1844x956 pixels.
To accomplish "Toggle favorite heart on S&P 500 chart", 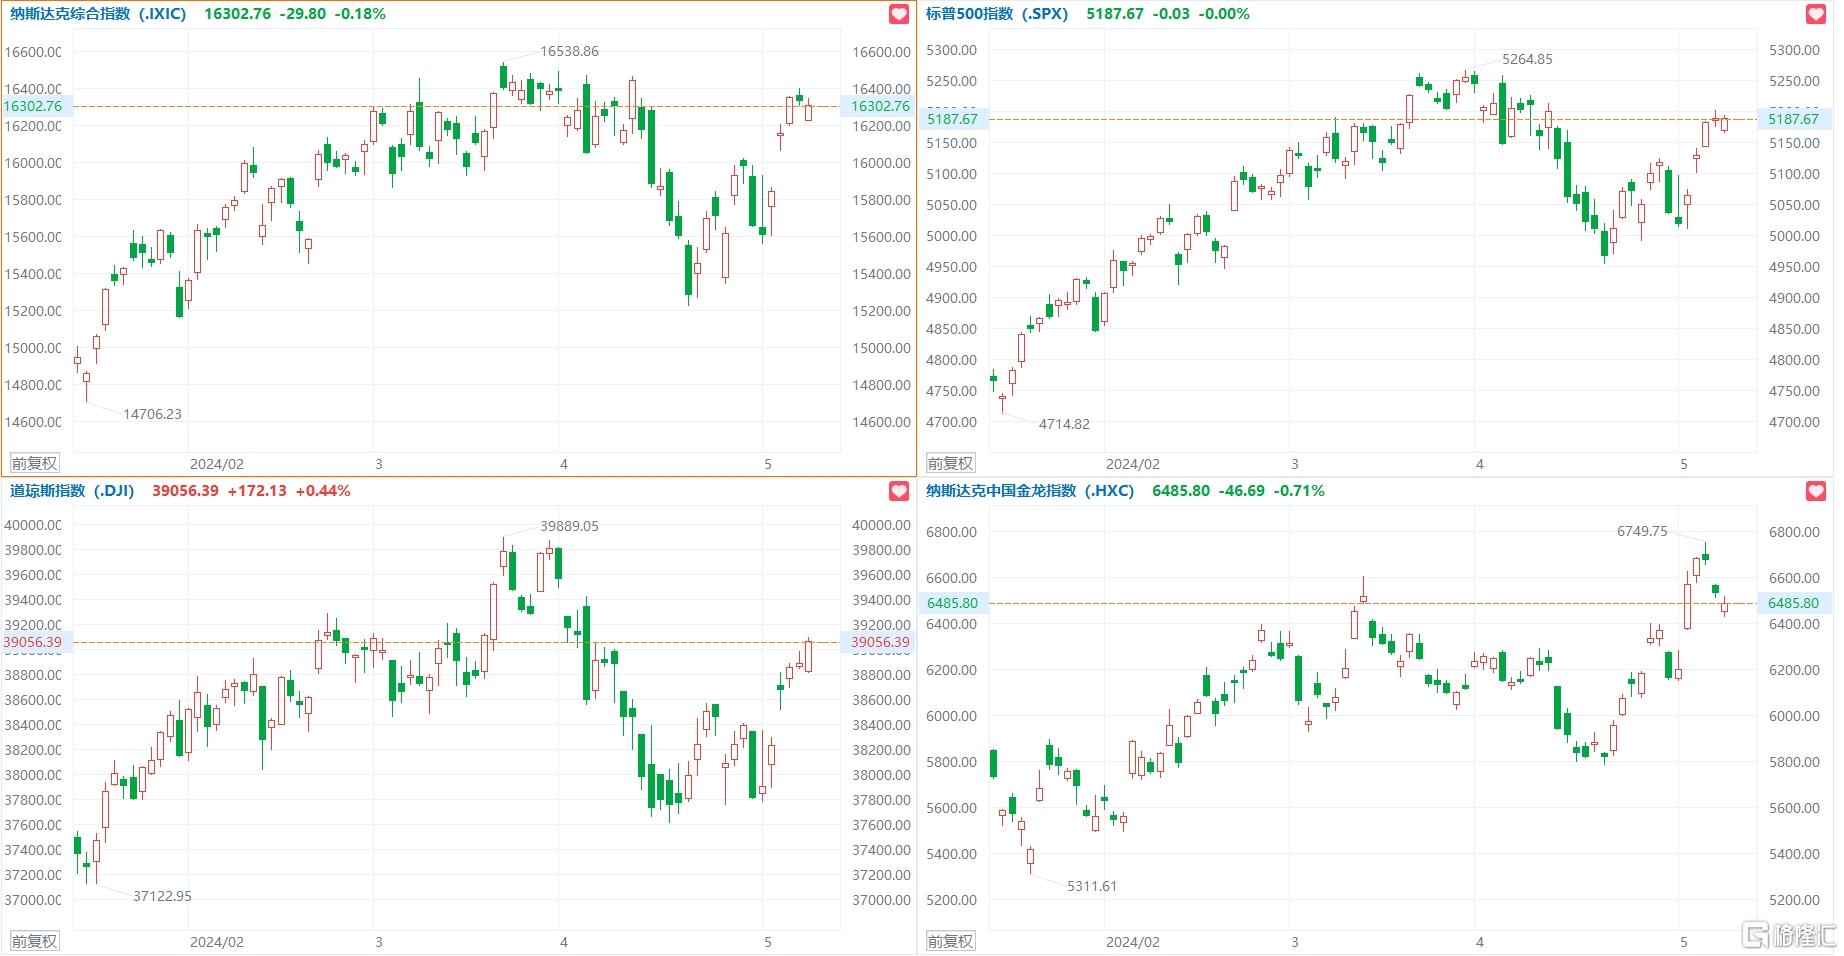I will tap(1816, 14).
